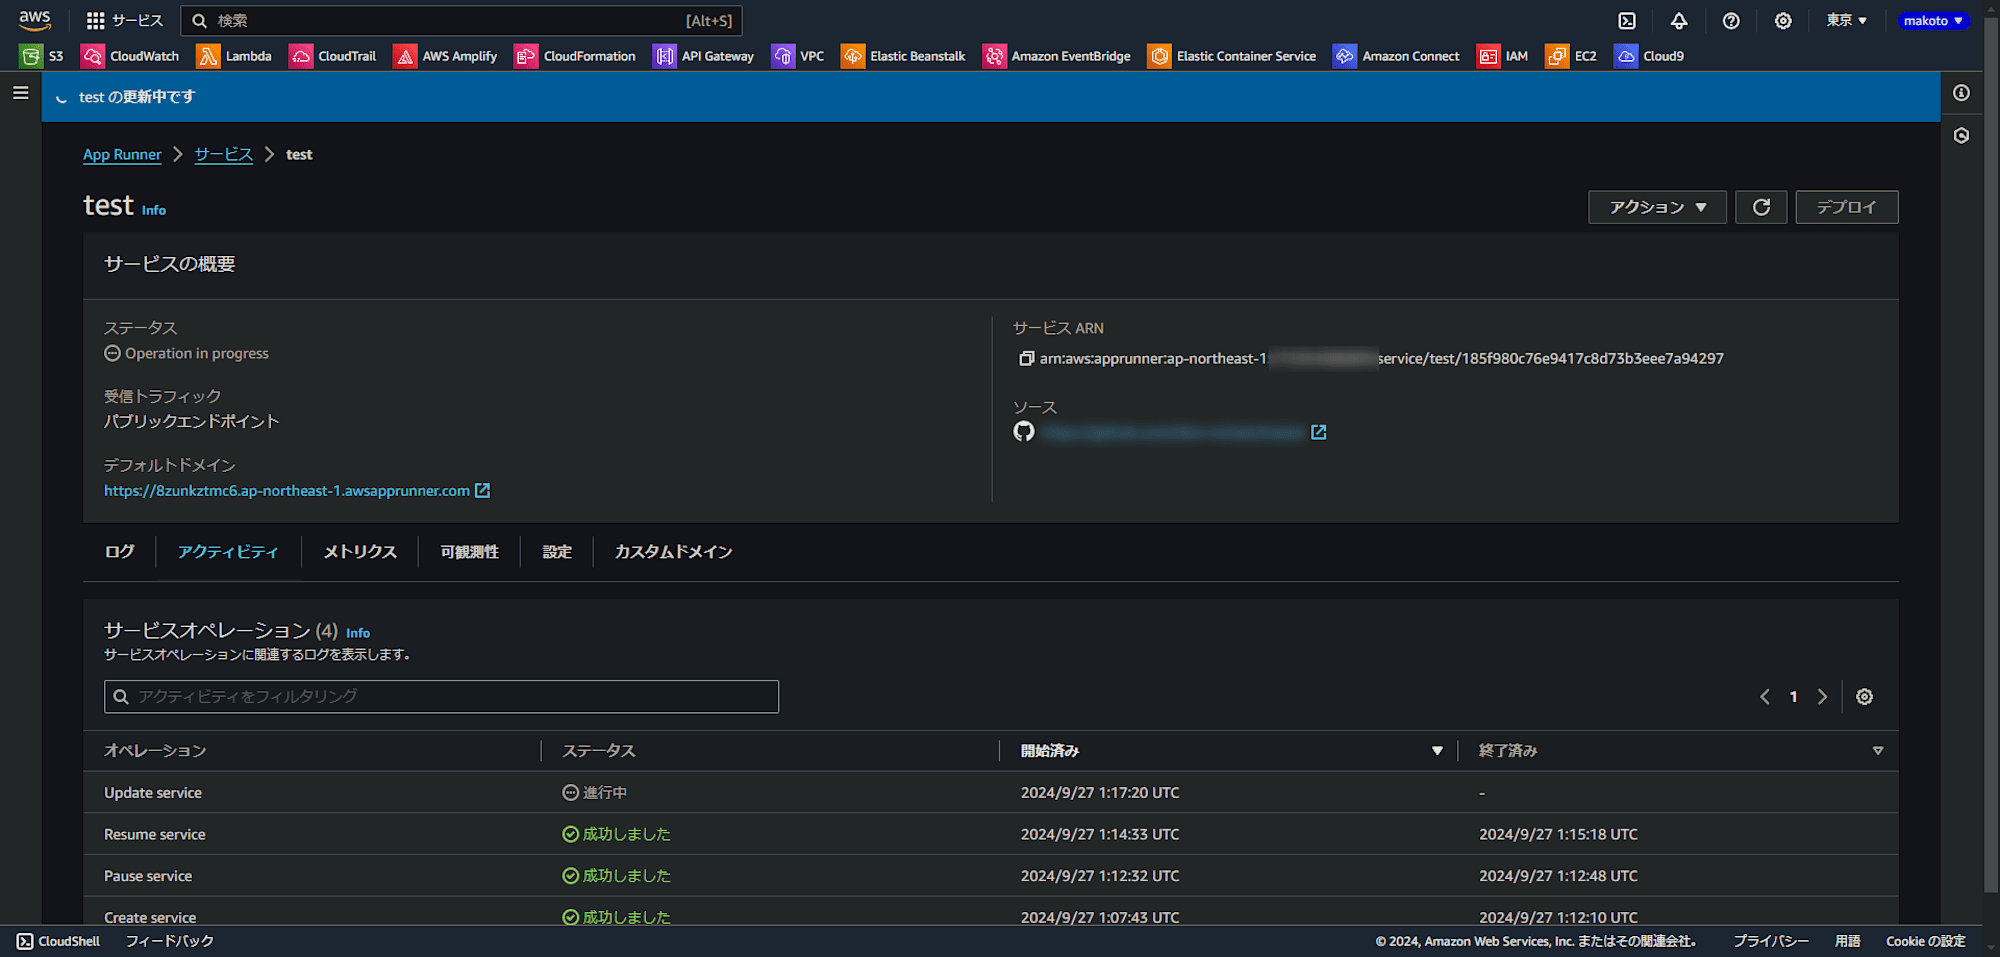This screenshot has width=2000, height=957.
Task: Open the services grid menu
Action: click(124, 20)
